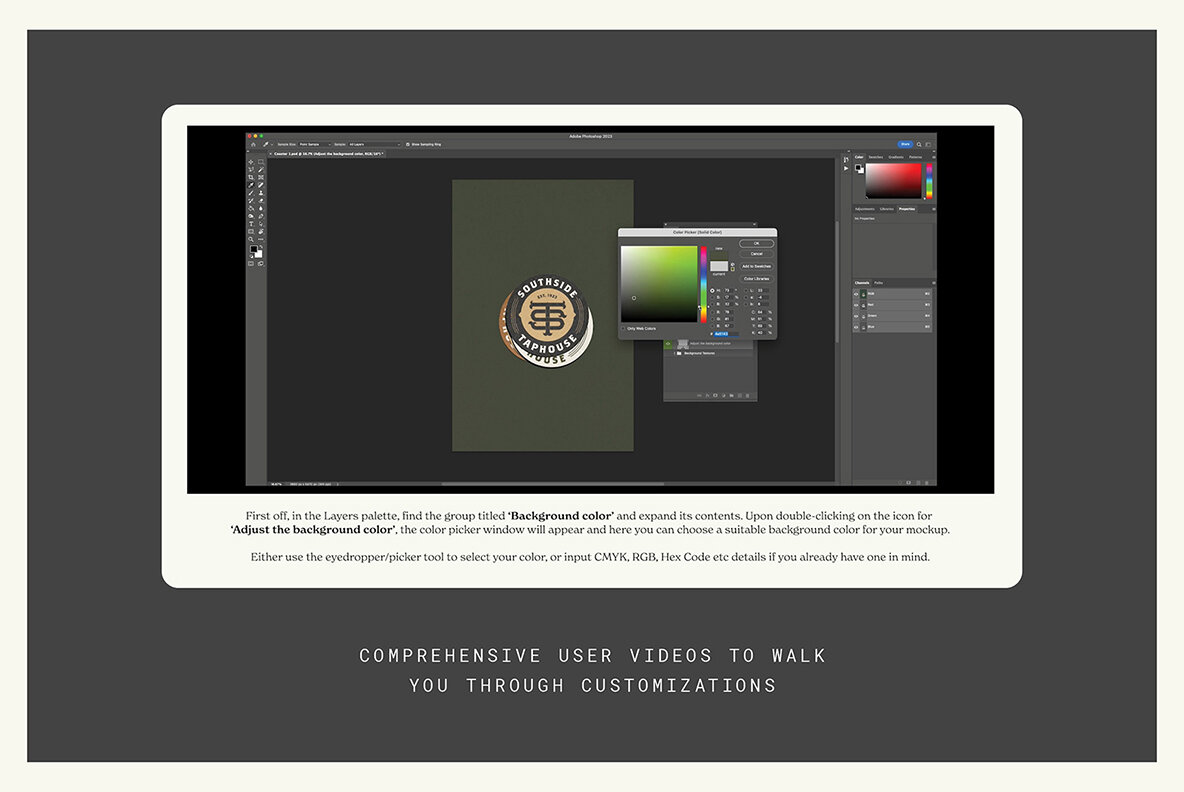Toggle visibility of Adjust the background color layer
The height and width of the screenshot is (792, 1184).
(x=668, y=344)
